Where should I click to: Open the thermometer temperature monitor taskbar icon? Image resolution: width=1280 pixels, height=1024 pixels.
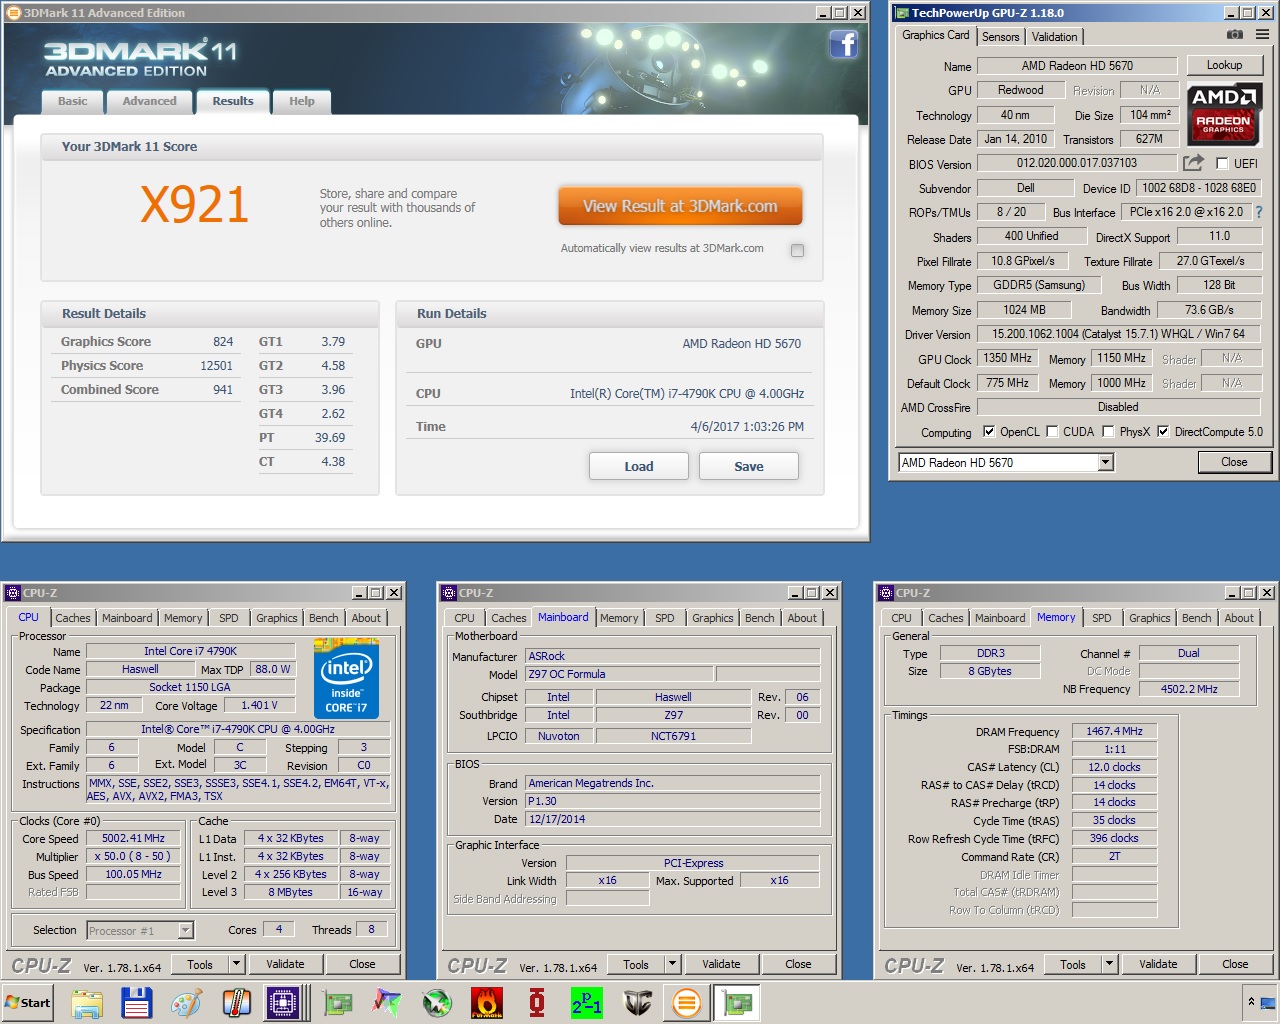click(x=235, y=1003)
